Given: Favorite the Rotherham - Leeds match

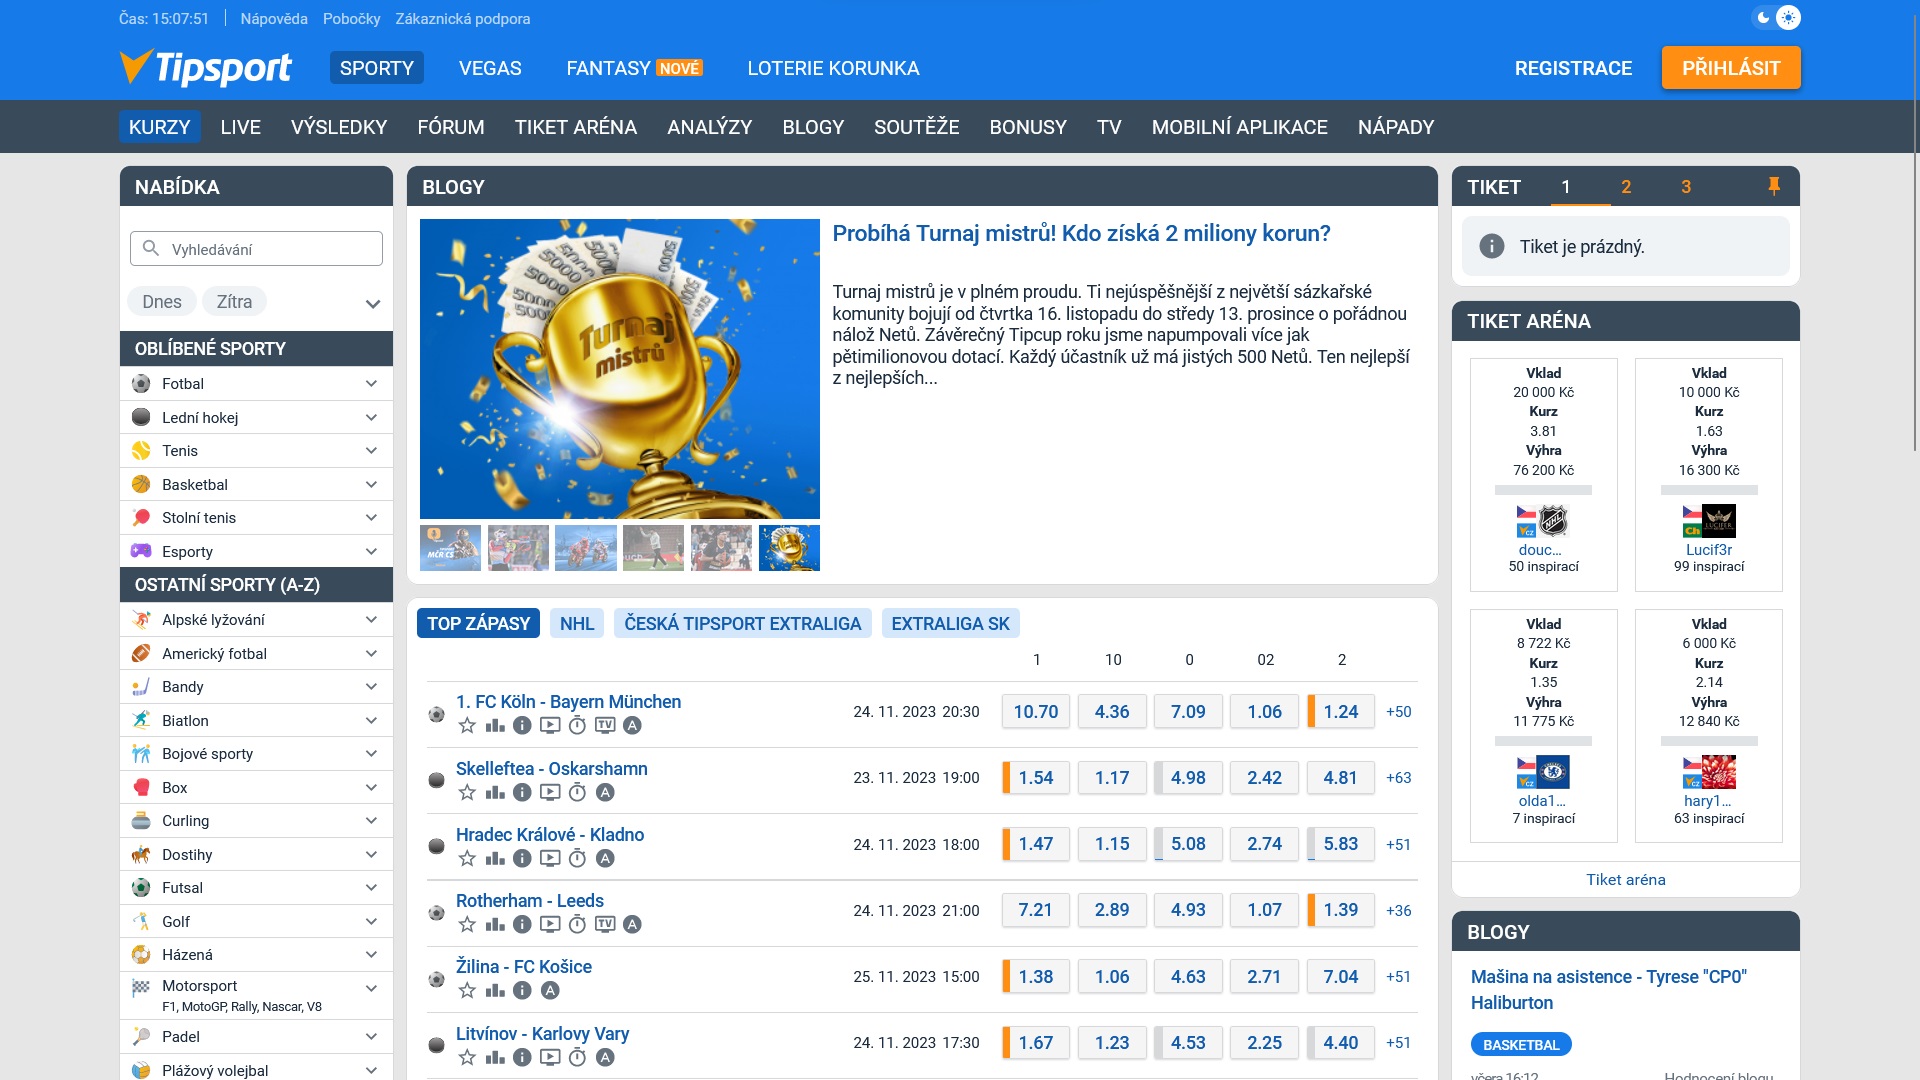Looking at the screenshot, I should pyautogui.click(x=467, y=925).
